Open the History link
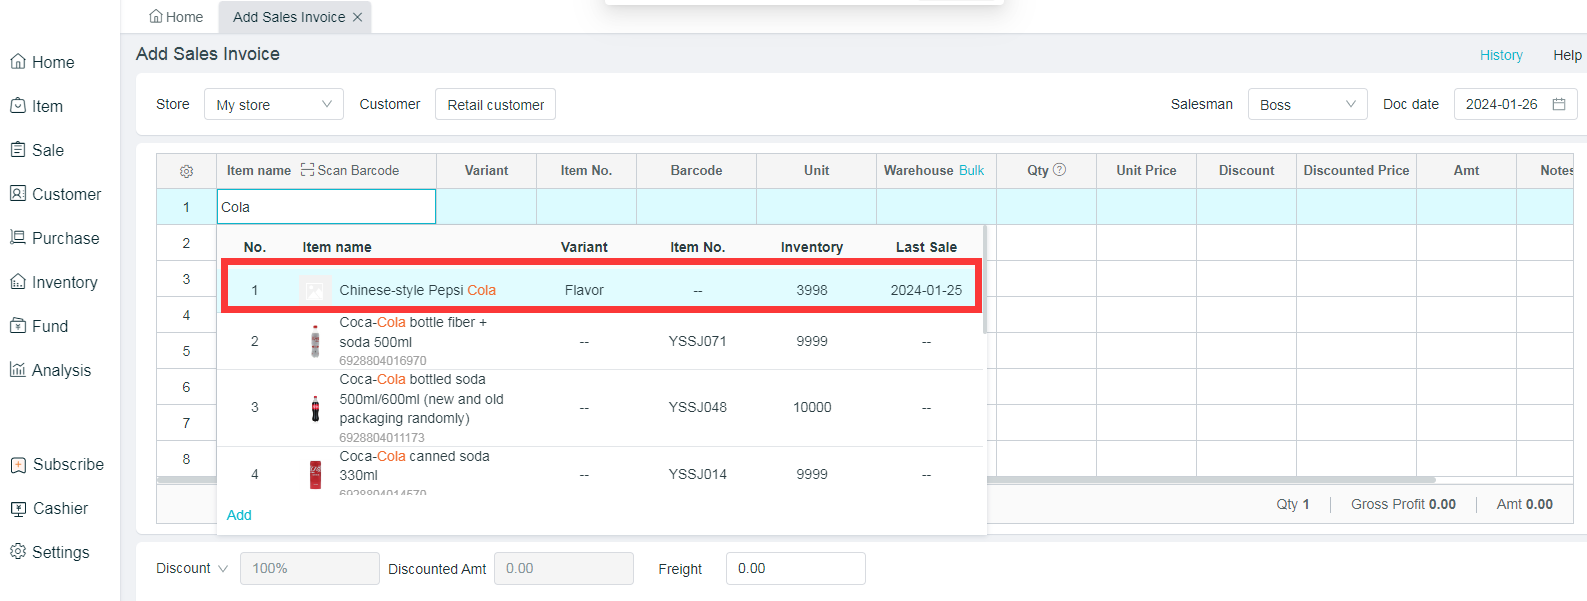 pyautogui.click(x=1500, y=55)
